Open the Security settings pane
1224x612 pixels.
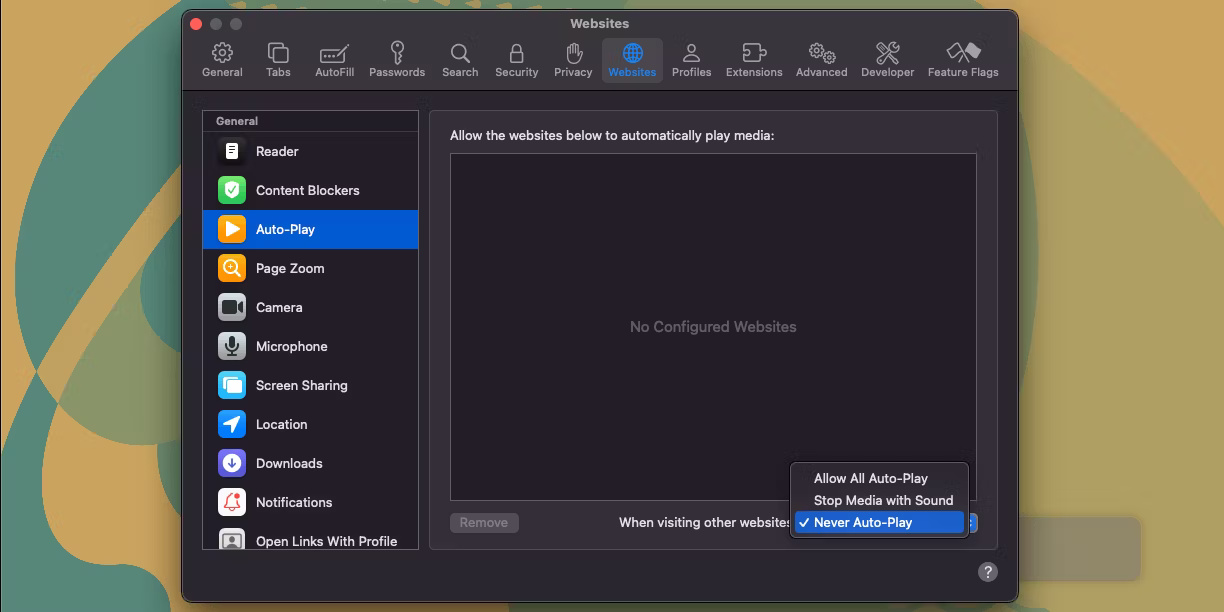(516, 58)
